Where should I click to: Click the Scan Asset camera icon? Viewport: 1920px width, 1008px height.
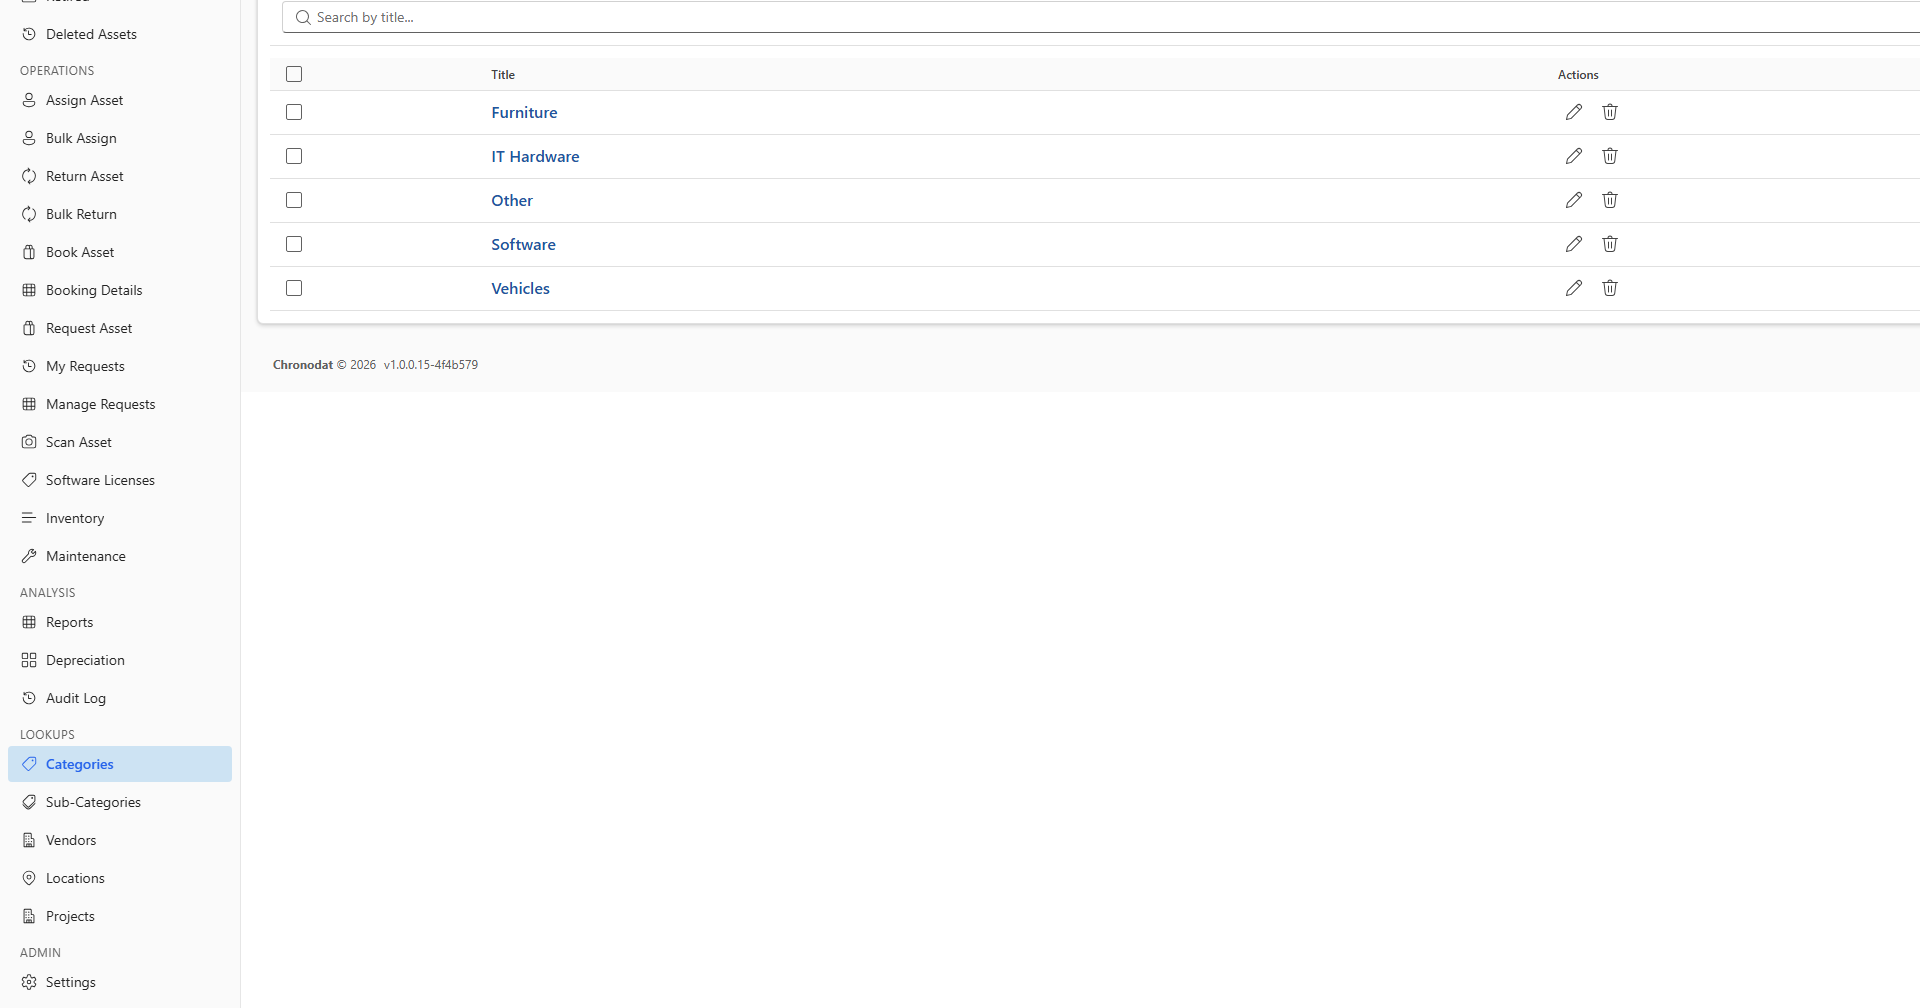tap(29, 442)
